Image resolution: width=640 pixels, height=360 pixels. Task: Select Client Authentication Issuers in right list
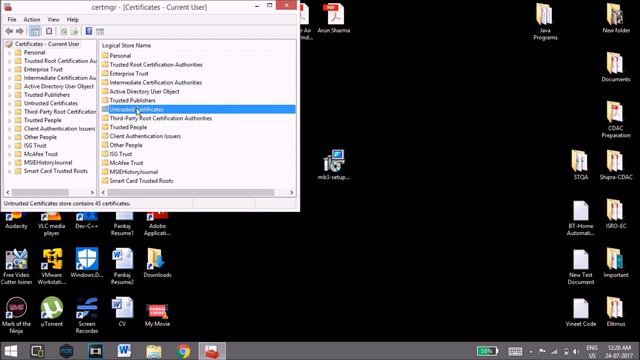[145, 136]
